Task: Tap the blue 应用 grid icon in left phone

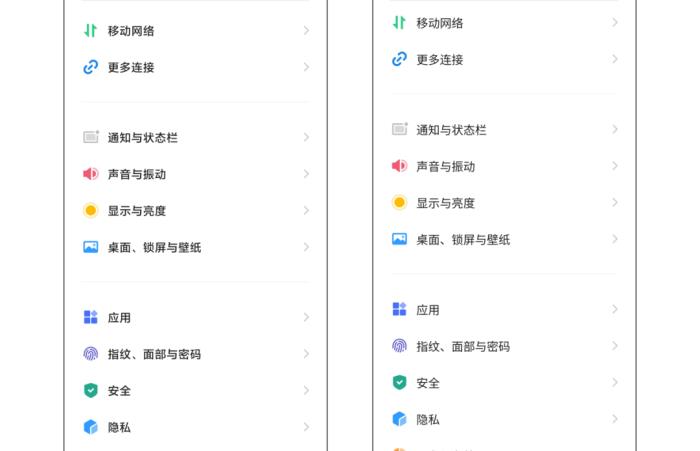Action: point(91,317)
